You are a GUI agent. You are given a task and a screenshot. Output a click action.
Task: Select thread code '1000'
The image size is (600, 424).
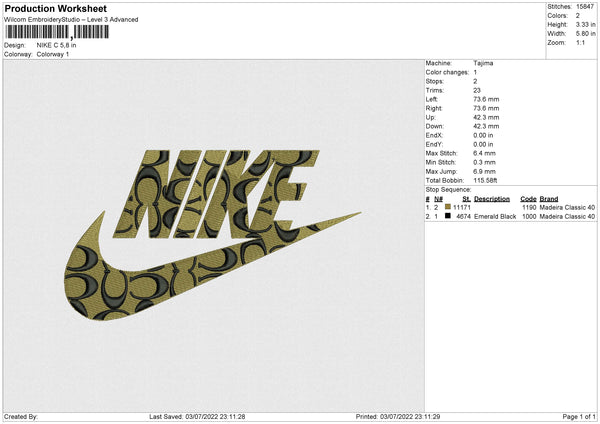[529, 217]
